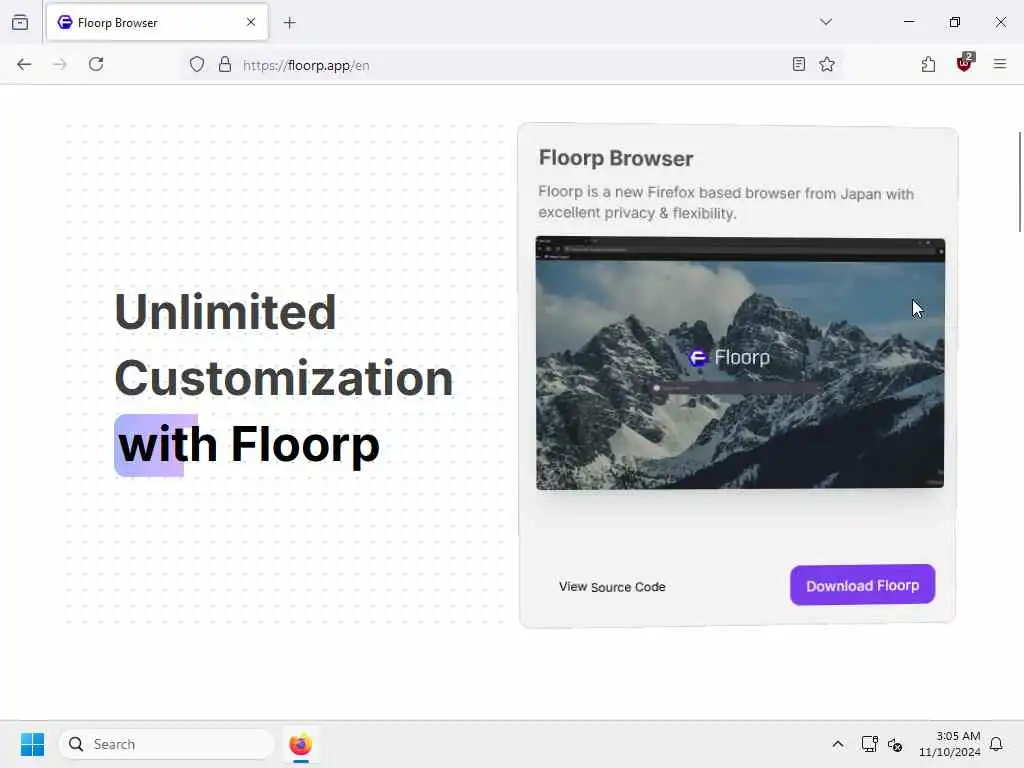The image size is (1024, 768).
Task: Open tracking protection shield icon
Action: coord(197,64)
